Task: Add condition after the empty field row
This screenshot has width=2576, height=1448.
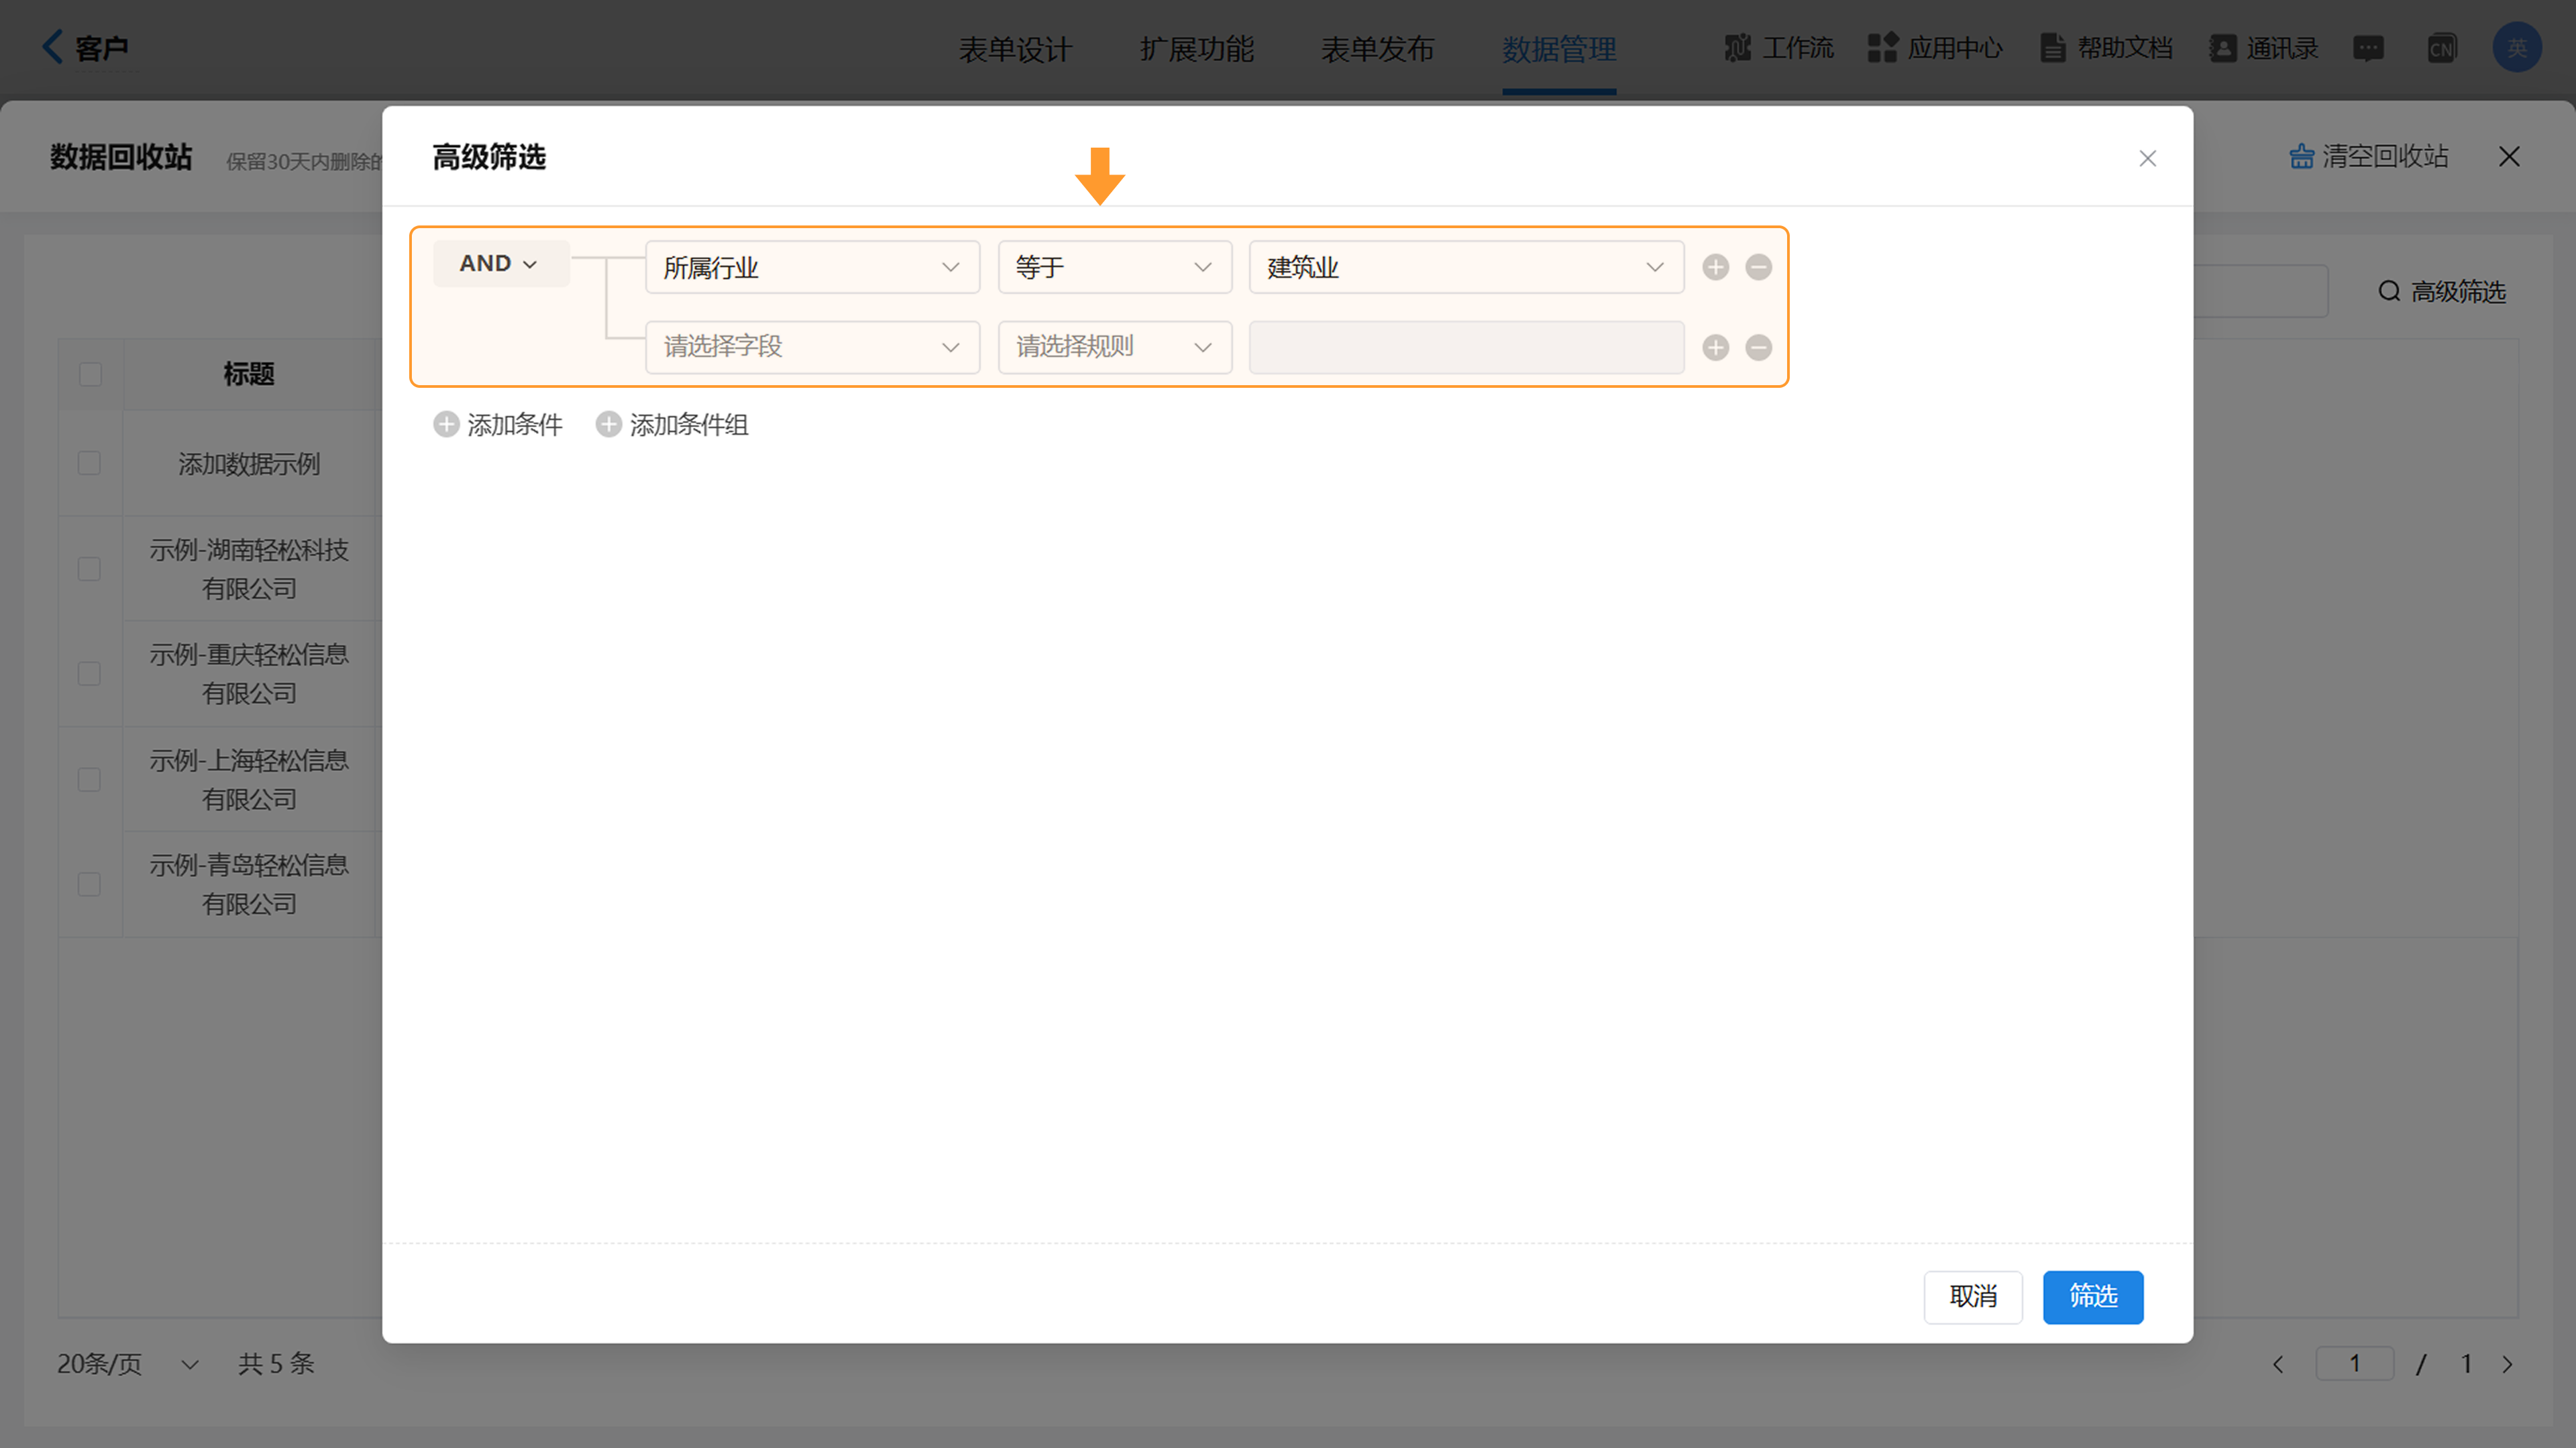Action: click(1715, 347)
